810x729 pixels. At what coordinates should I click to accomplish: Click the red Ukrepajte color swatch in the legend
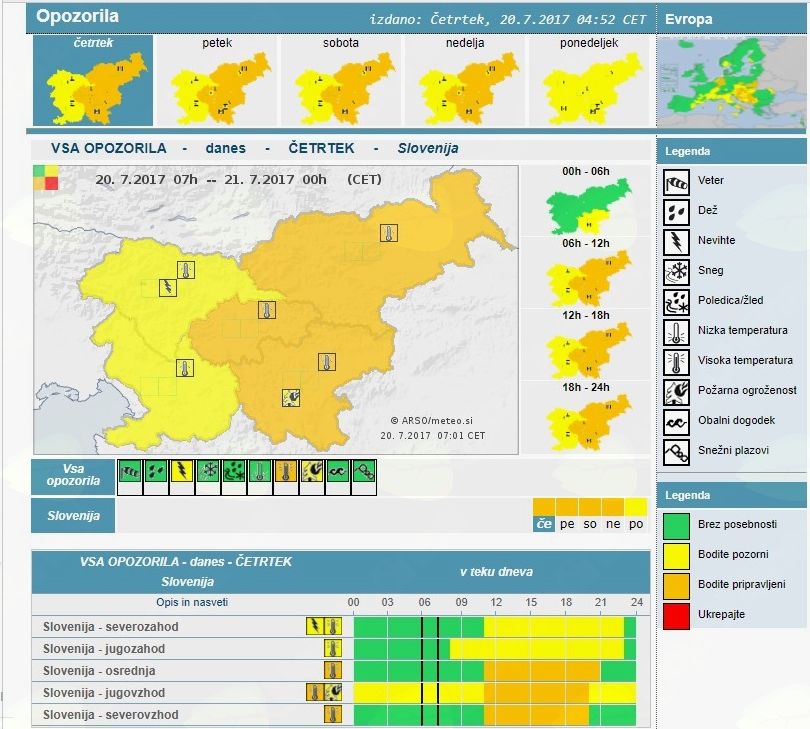pyautogui.click(x=676, y=614)
